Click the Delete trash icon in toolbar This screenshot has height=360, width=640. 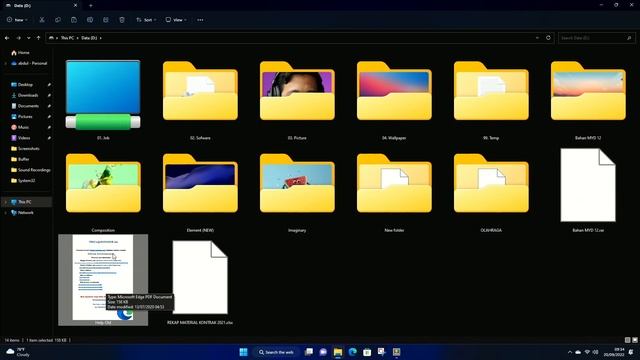(x=122, y=20)
